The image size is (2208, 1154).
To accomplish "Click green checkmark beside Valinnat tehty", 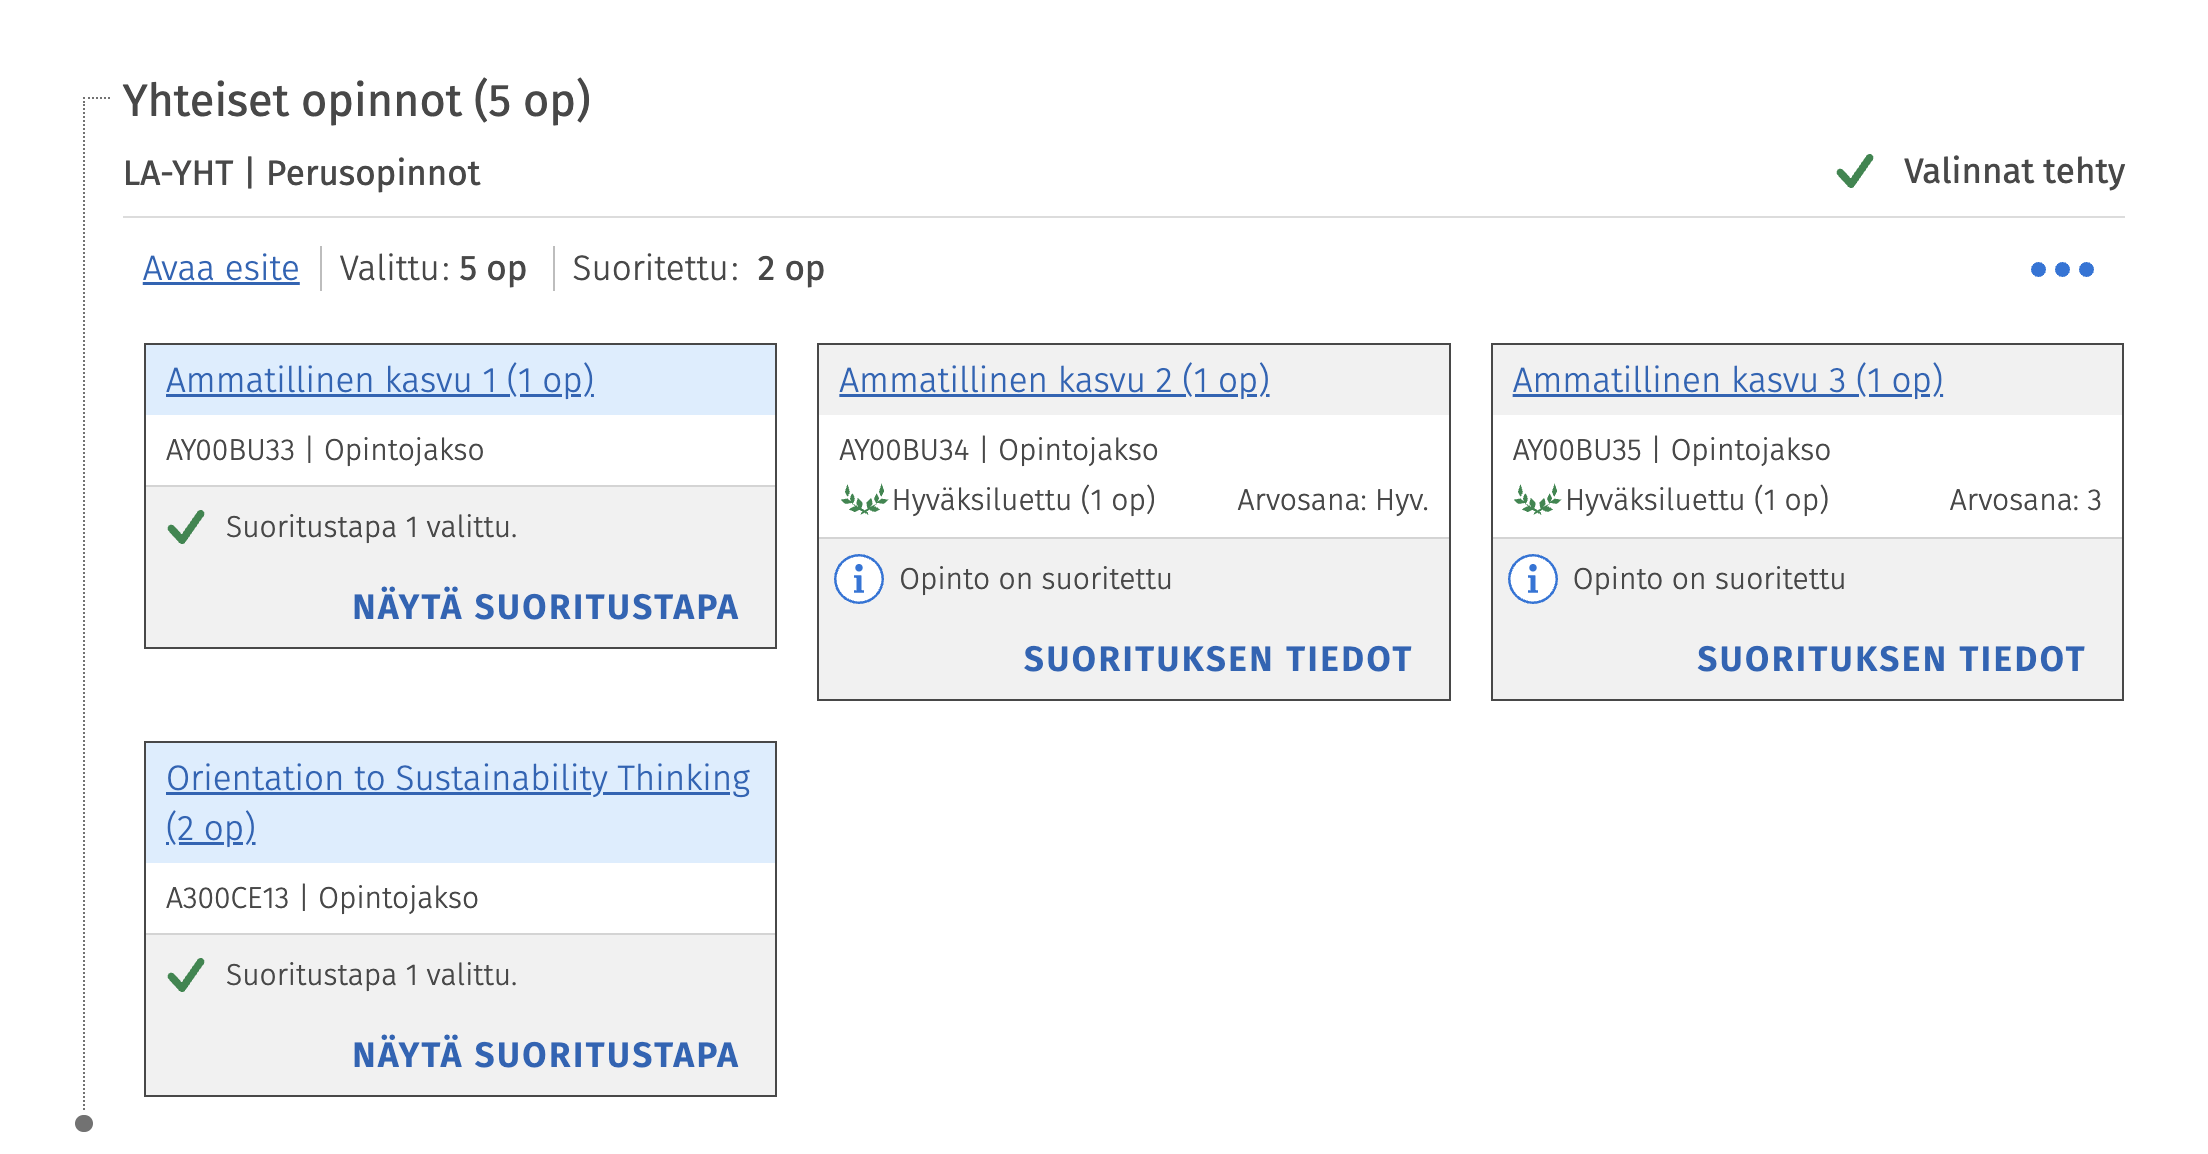I will click(1855, 171).
